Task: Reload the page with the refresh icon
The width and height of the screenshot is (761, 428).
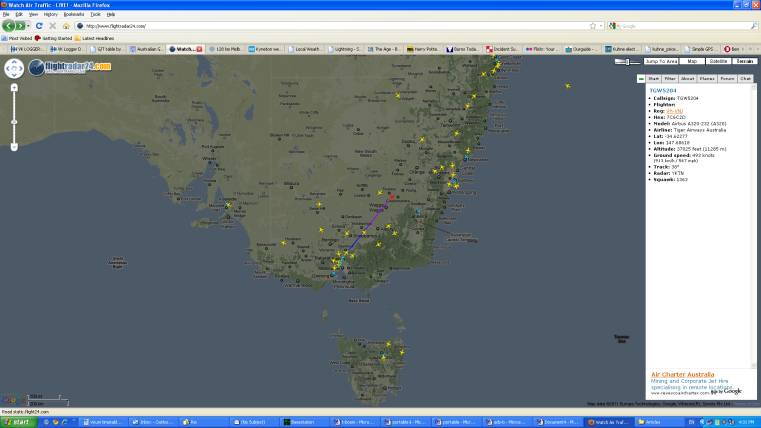Action: 39,26
